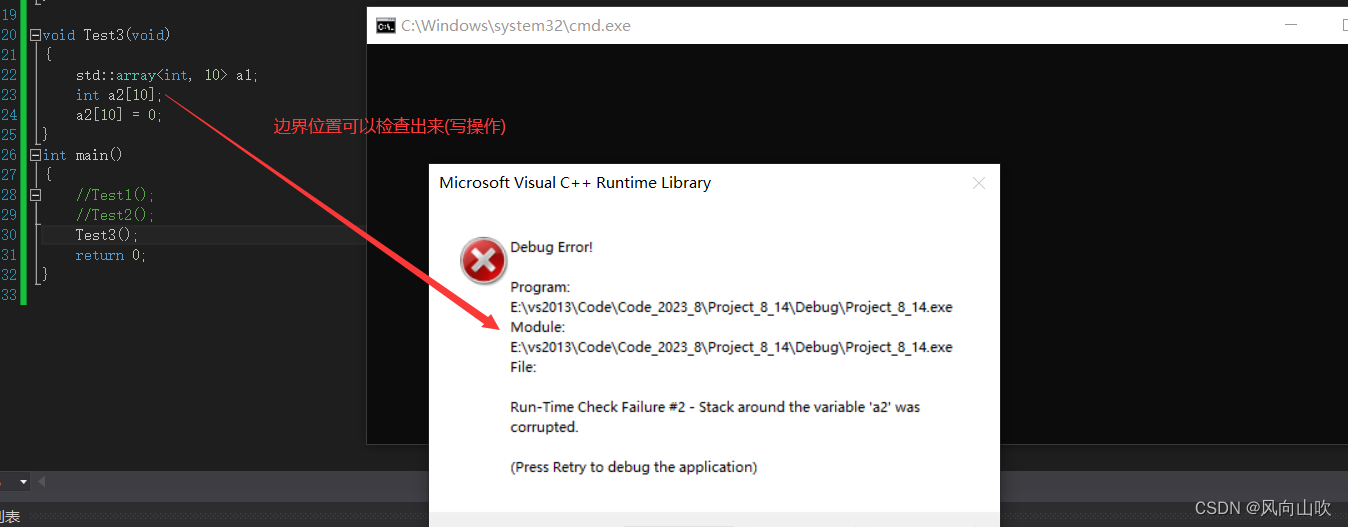Click the "File:" label in dialog
Viewport: 1348px width, 527px height.
pos(523,367)
